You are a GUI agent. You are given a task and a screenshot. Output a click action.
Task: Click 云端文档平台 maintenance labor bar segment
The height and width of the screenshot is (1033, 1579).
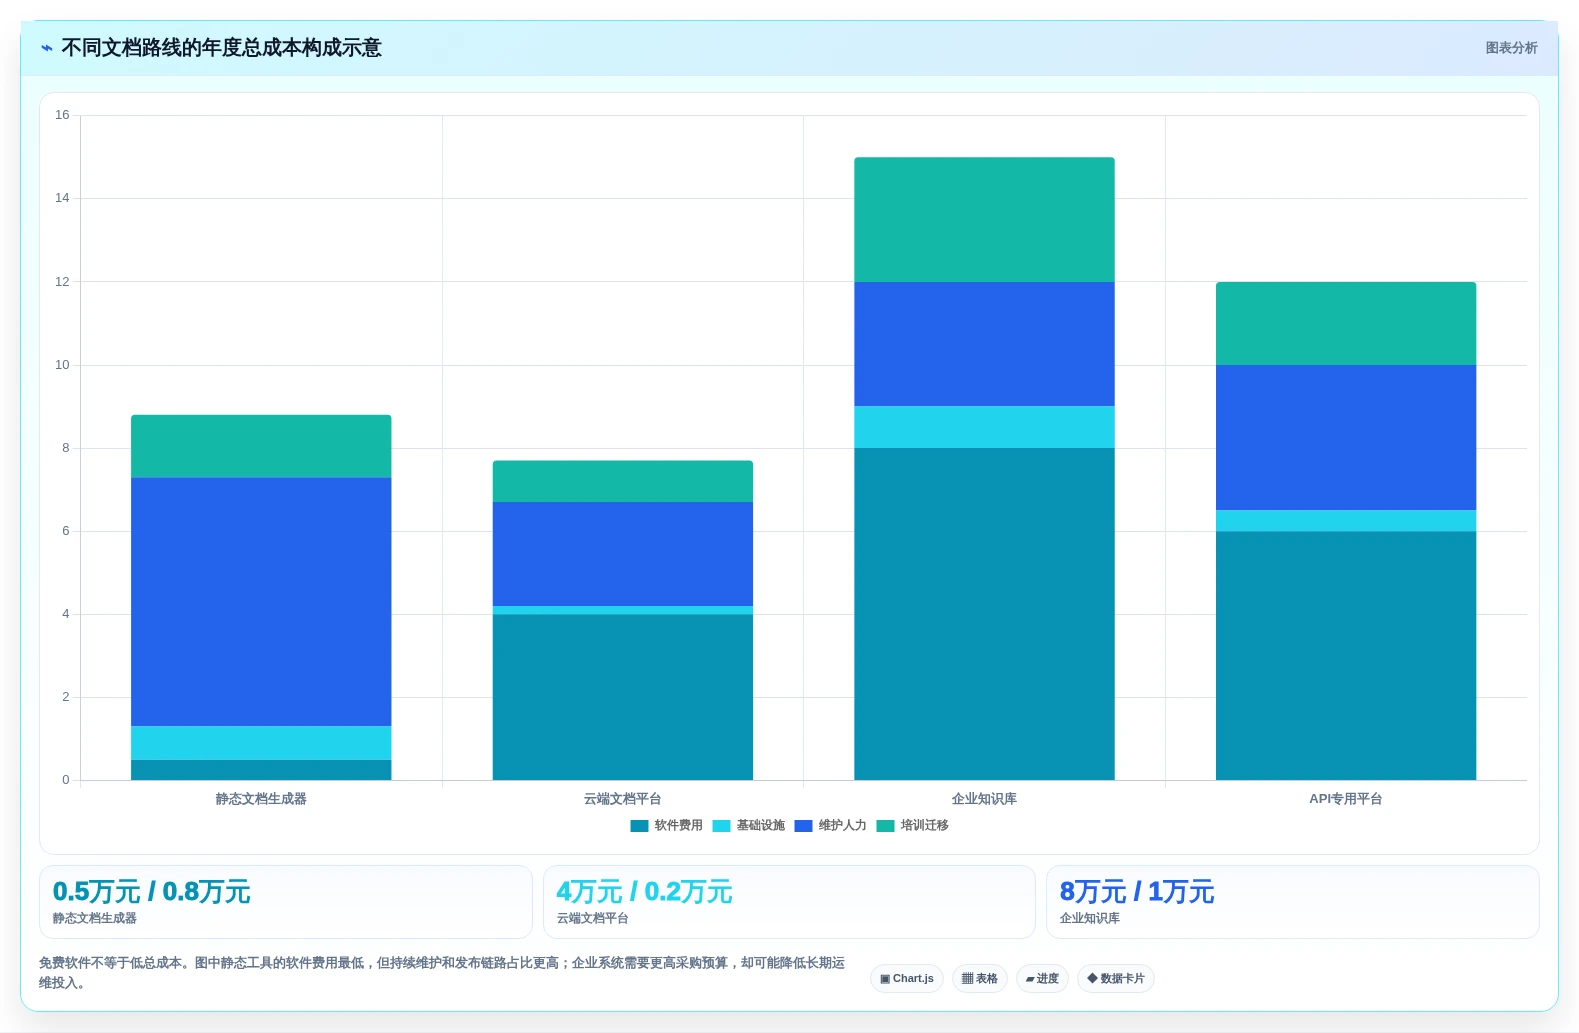click(623, 554)
